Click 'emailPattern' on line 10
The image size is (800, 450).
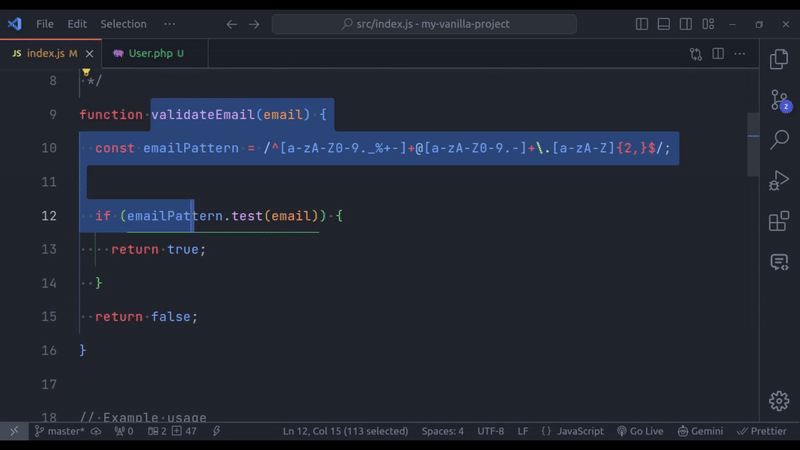191,148
